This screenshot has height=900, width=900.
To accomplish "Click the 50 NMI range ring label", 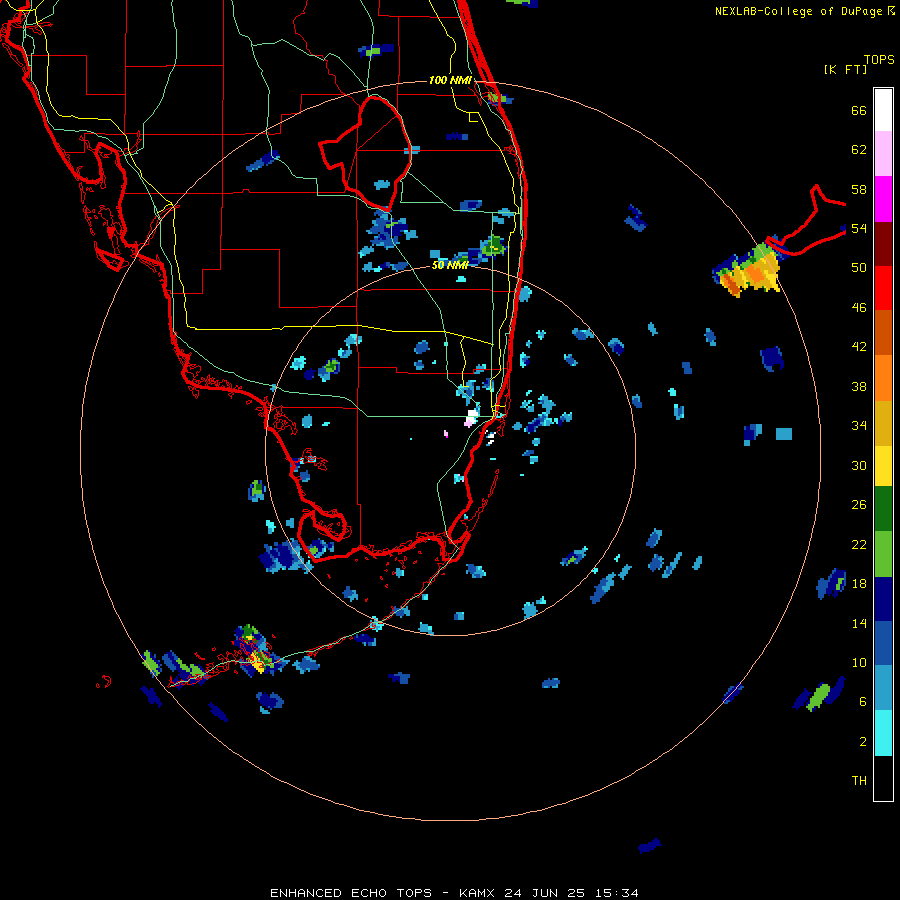I will (x=449, y=265).
